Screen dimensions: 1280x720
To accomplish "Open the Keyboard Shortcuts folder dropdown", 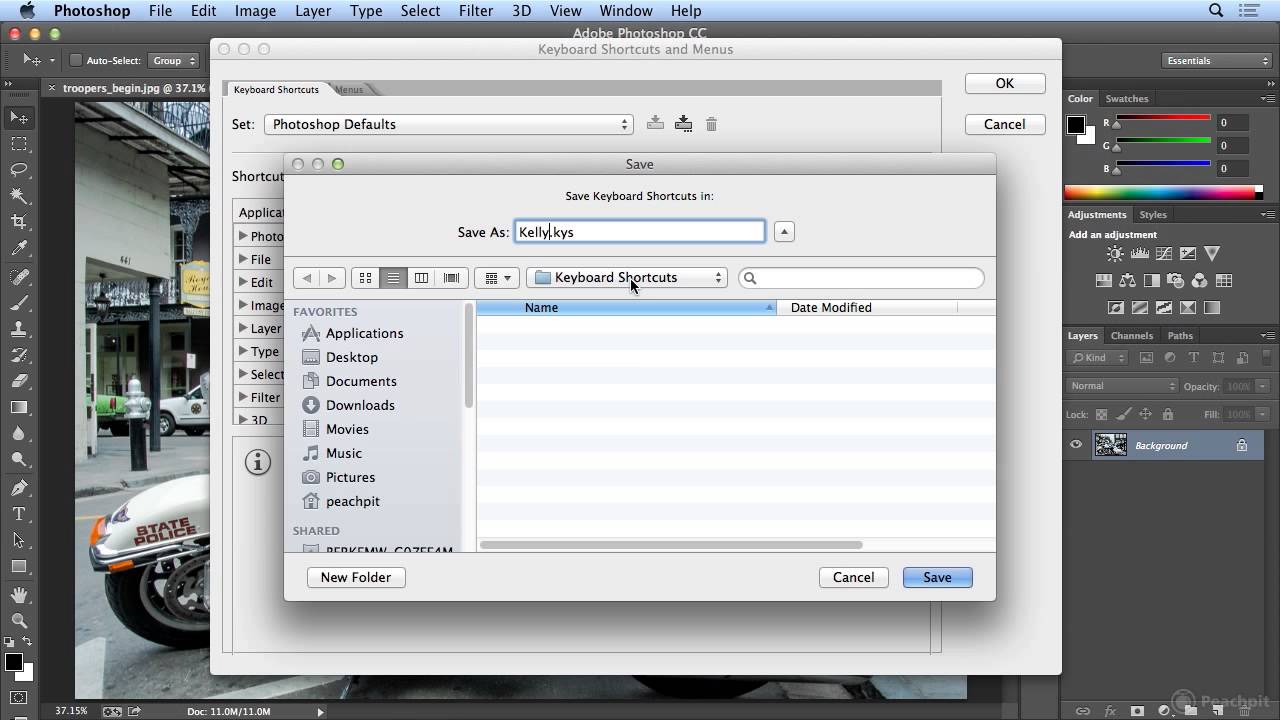I will [626, 278].
